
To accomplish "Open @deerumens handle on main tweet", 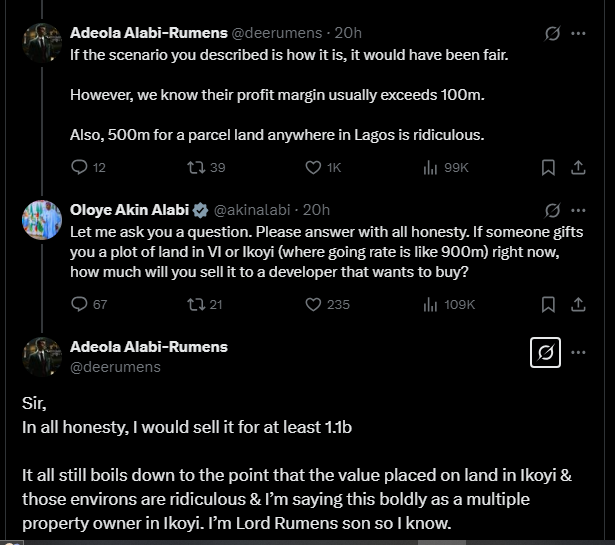I will click(x=116, y=367).
